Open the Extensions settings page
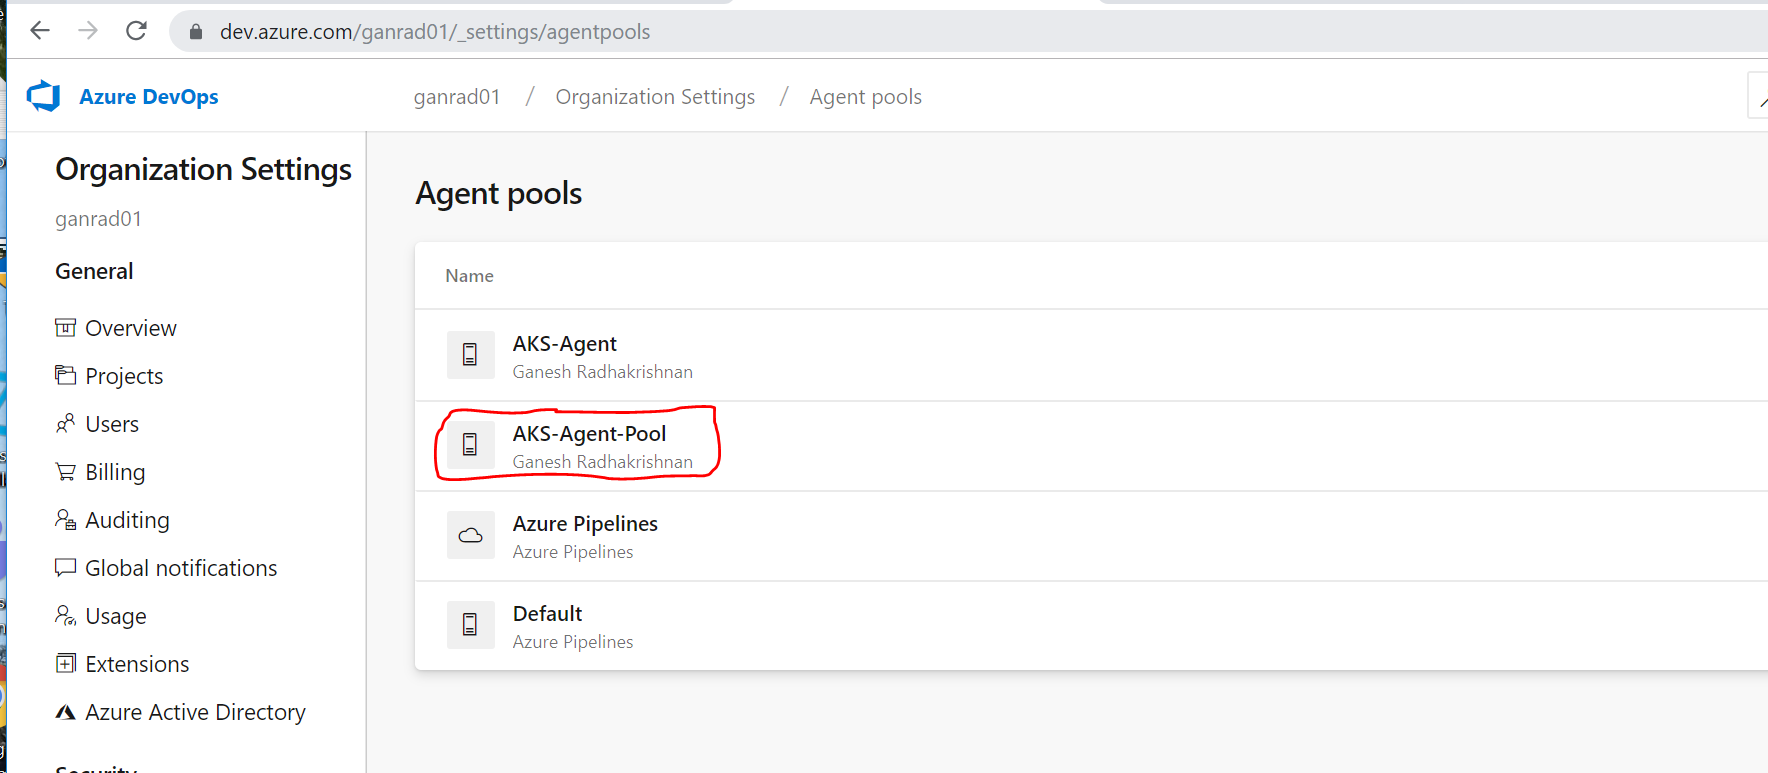The width and height of the screenshot is (1768, 773). [137, 664]
